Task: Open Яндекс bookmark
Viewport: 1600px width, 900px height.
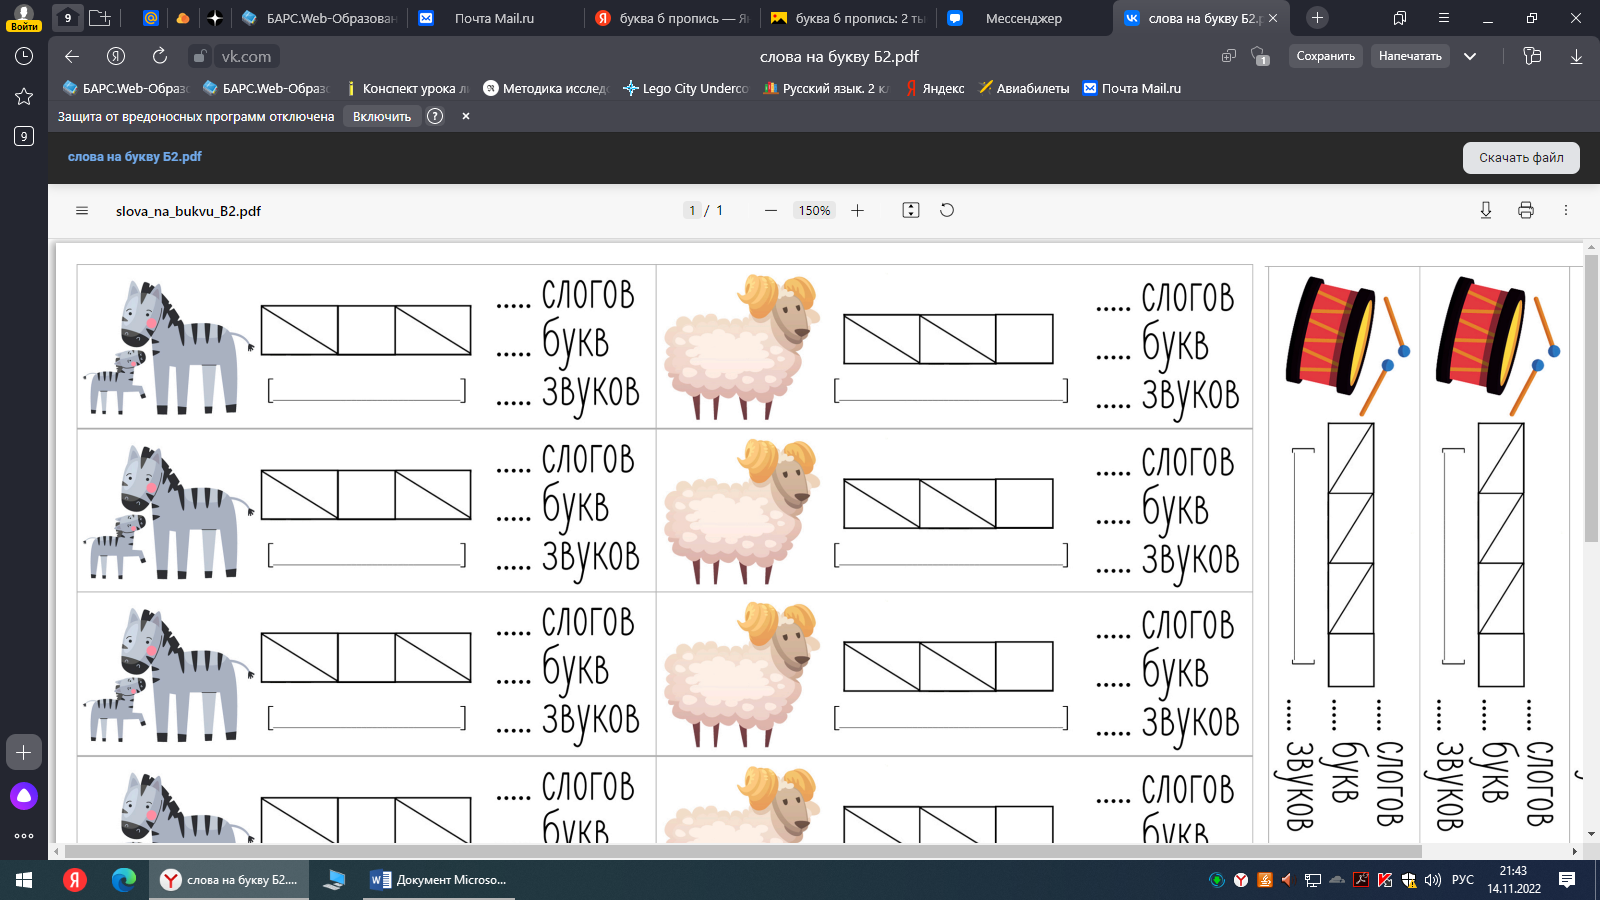Action: pos(934,88)
